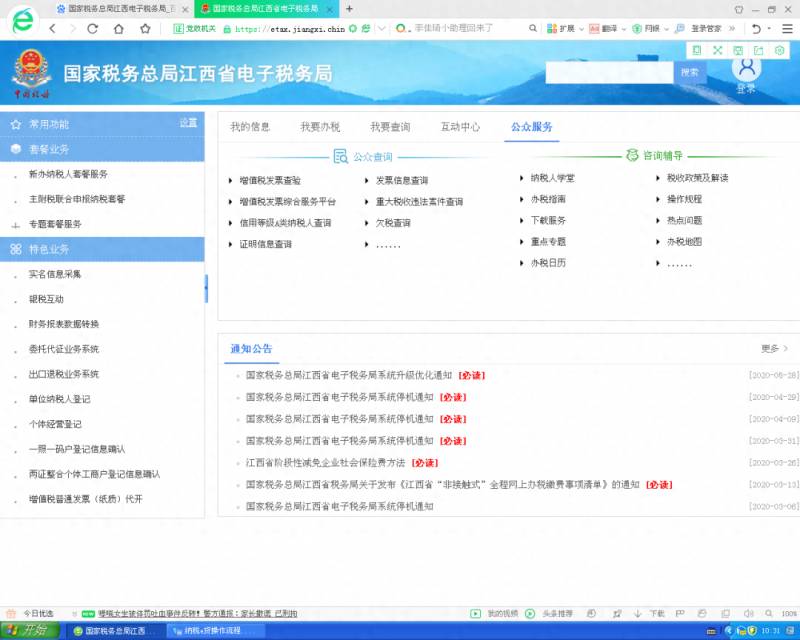Open 信用等级A类纳税人查询 link
Viewport: 800px width, 640px height.
point(285,223)
